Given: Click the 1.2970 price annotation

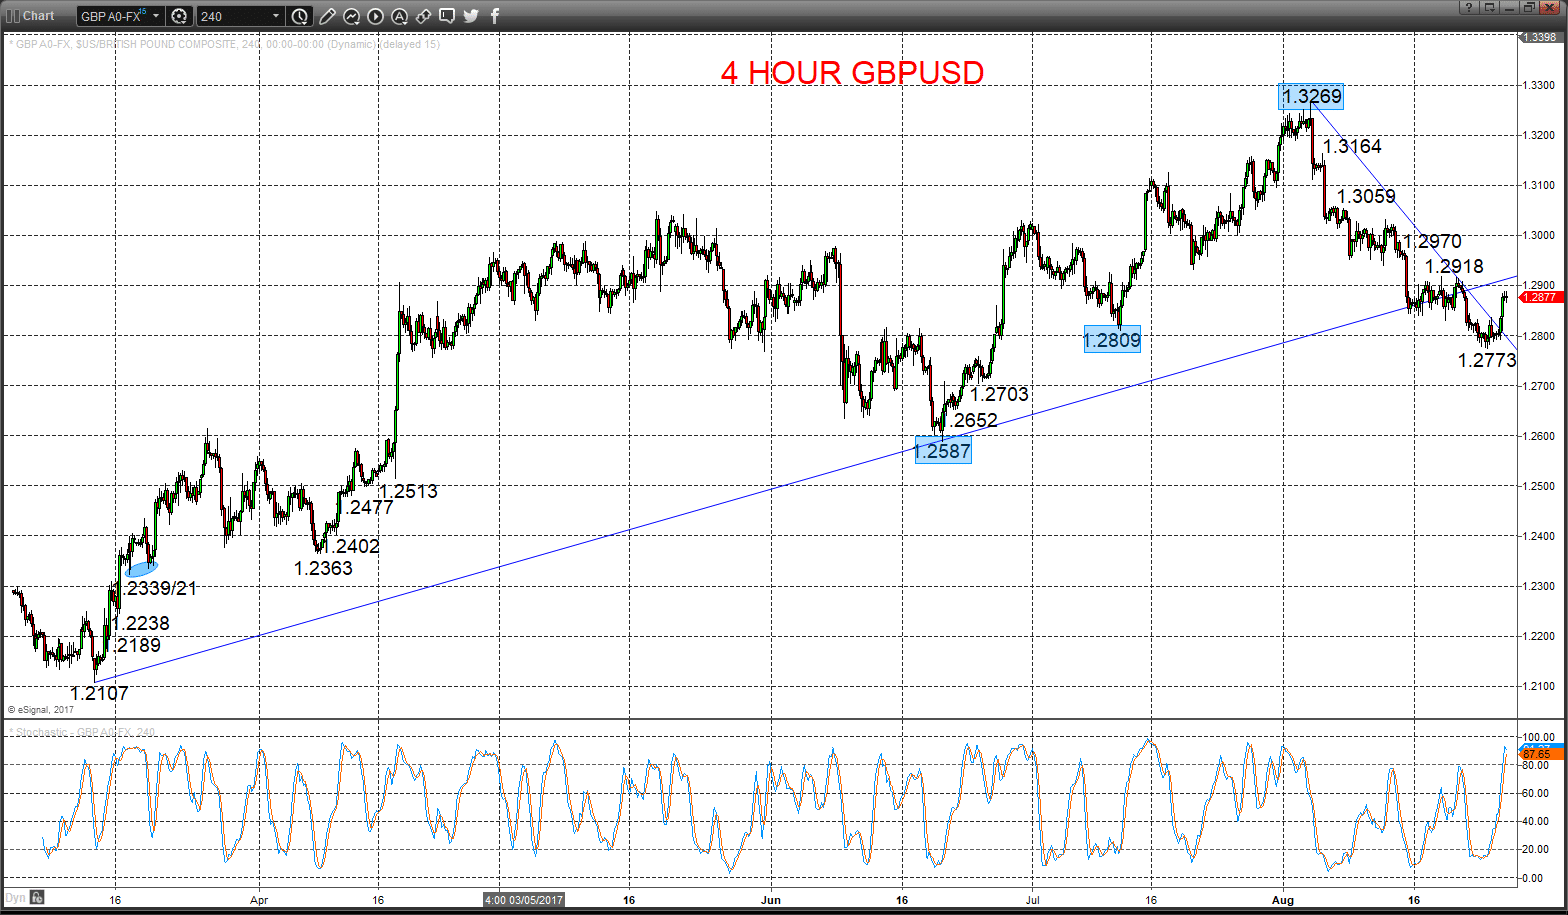Looking at the screenshot, I should tap(1432, 241).
